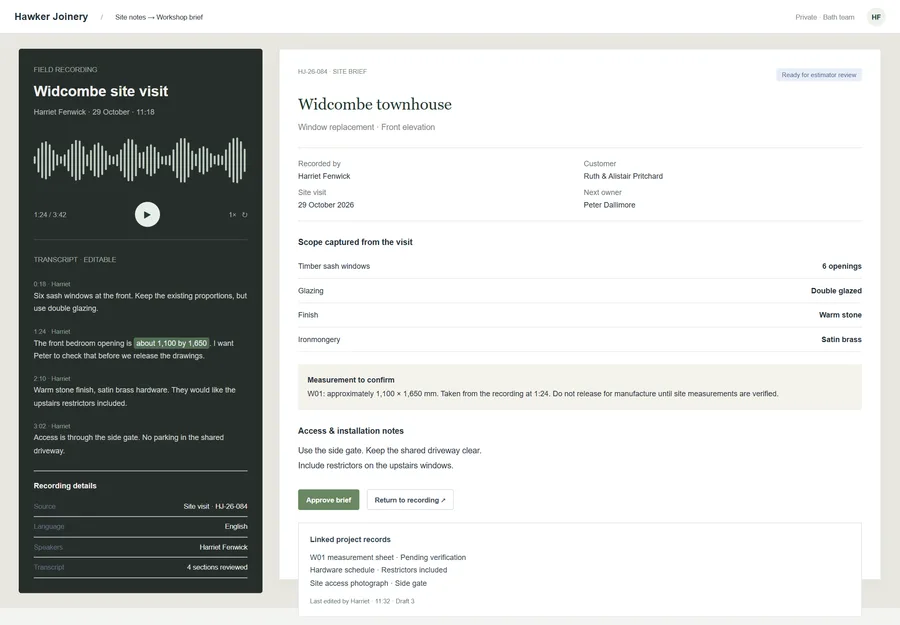
Task: Click 'Include restrictors on the upstairs windows.' note
Action: (x=375, y=465)
